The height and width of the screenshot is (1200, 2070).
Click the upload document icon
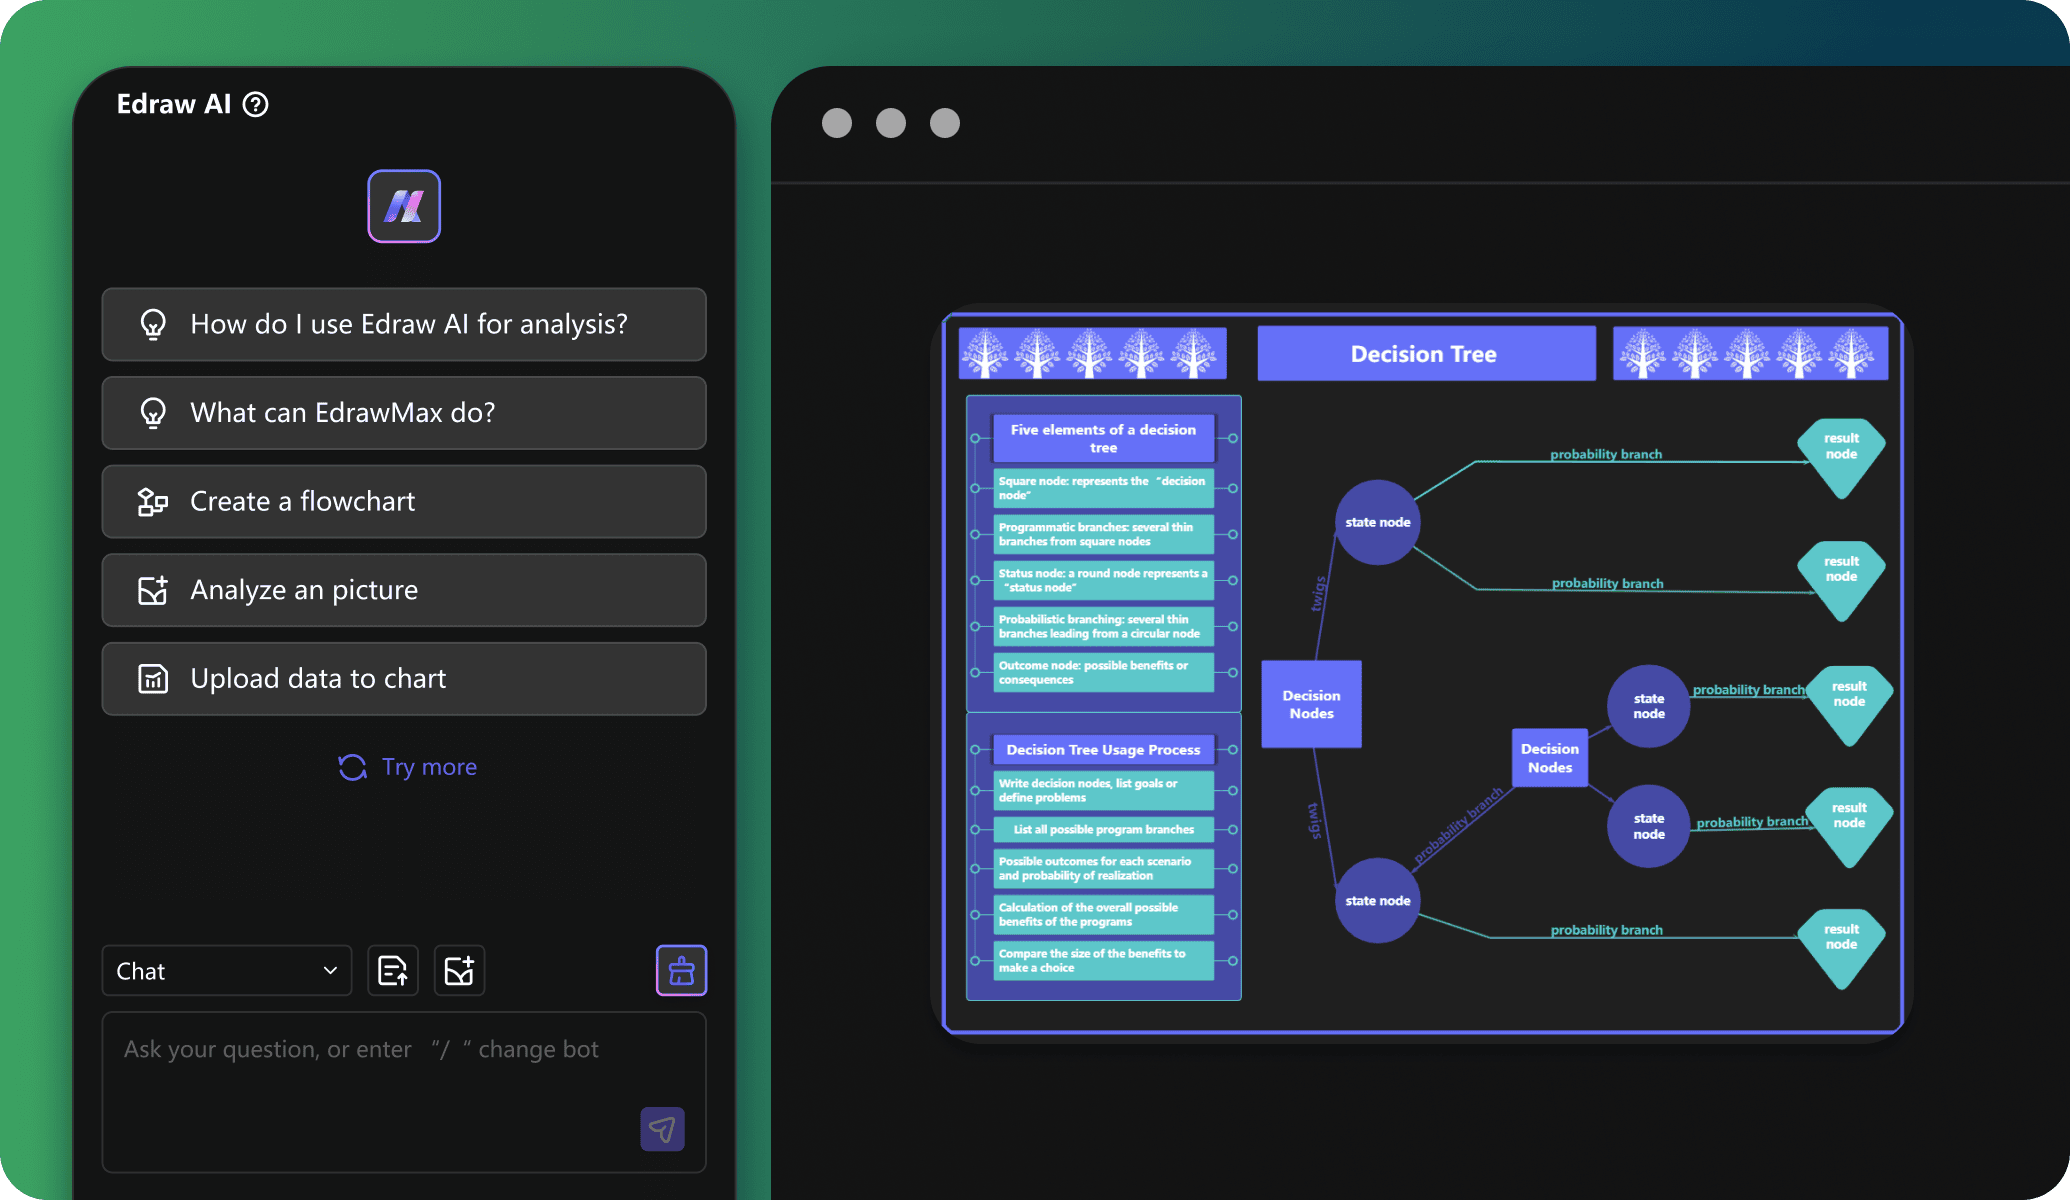pos(393,971)
